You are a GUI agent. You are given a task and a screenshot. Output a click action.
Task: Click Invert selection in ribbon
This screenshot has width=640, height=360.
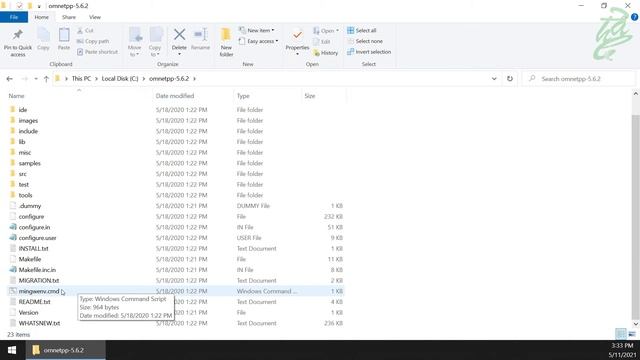tap(369, 52)
